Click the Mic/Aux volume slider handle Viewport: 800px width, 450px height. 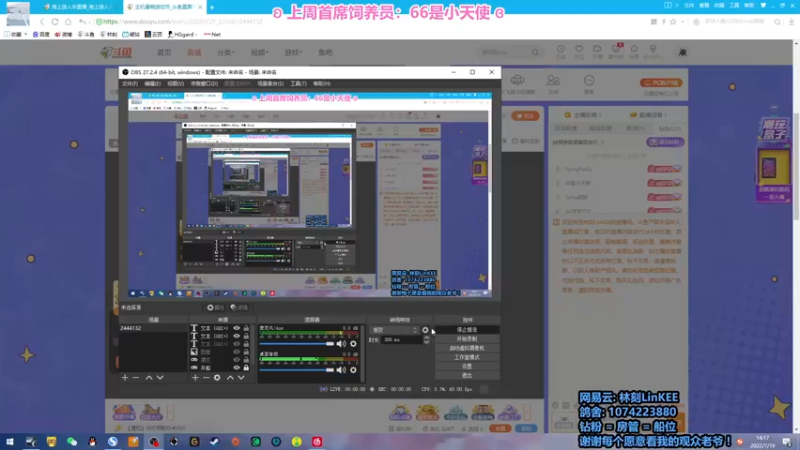pos(330,344)
